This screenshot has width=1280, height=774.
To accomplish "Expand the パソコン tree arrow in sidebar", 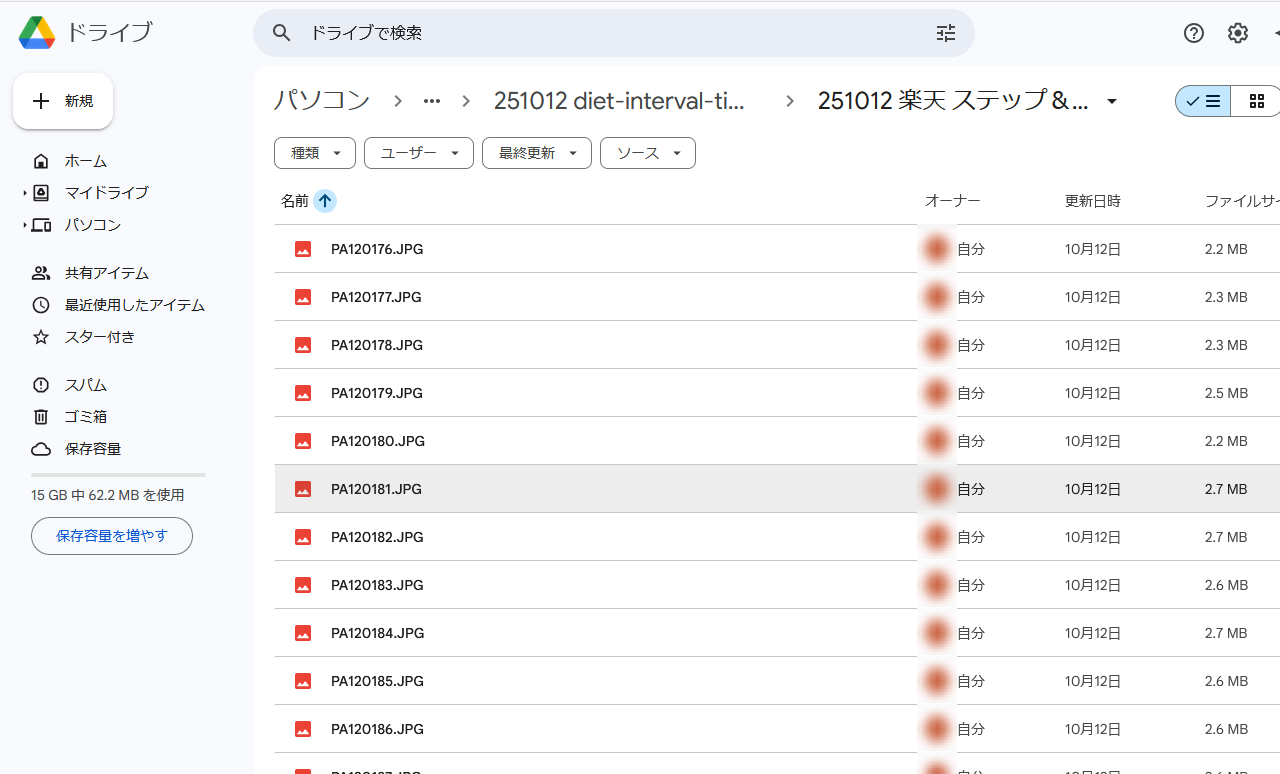I will (x=25, y=225).
